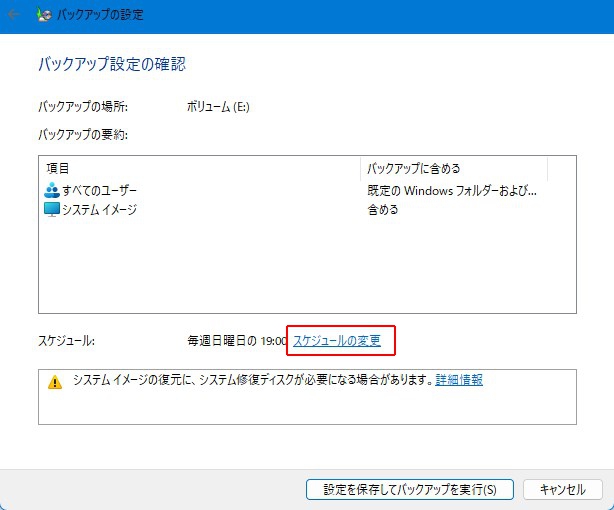
Task: Click the バックアップ設定の確認 heading
Action: (112, 64)
